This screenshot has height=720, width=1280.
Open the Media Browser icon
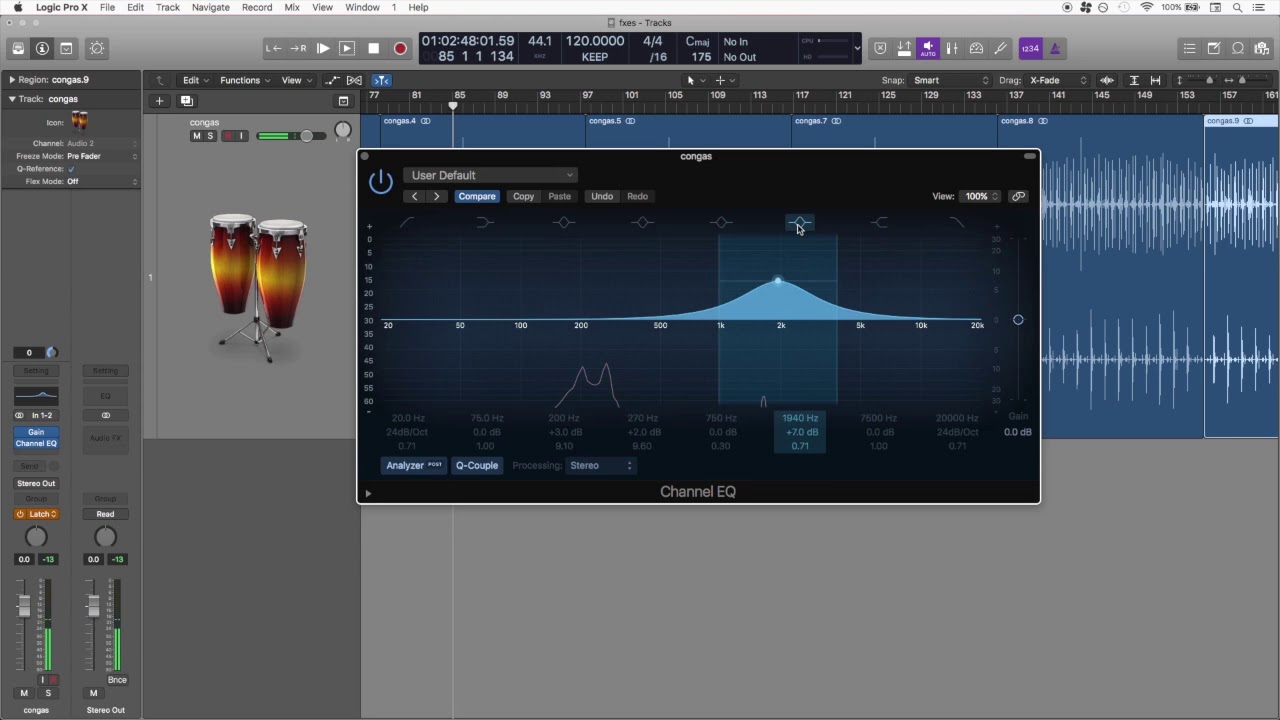click(x=1263, y=48)
